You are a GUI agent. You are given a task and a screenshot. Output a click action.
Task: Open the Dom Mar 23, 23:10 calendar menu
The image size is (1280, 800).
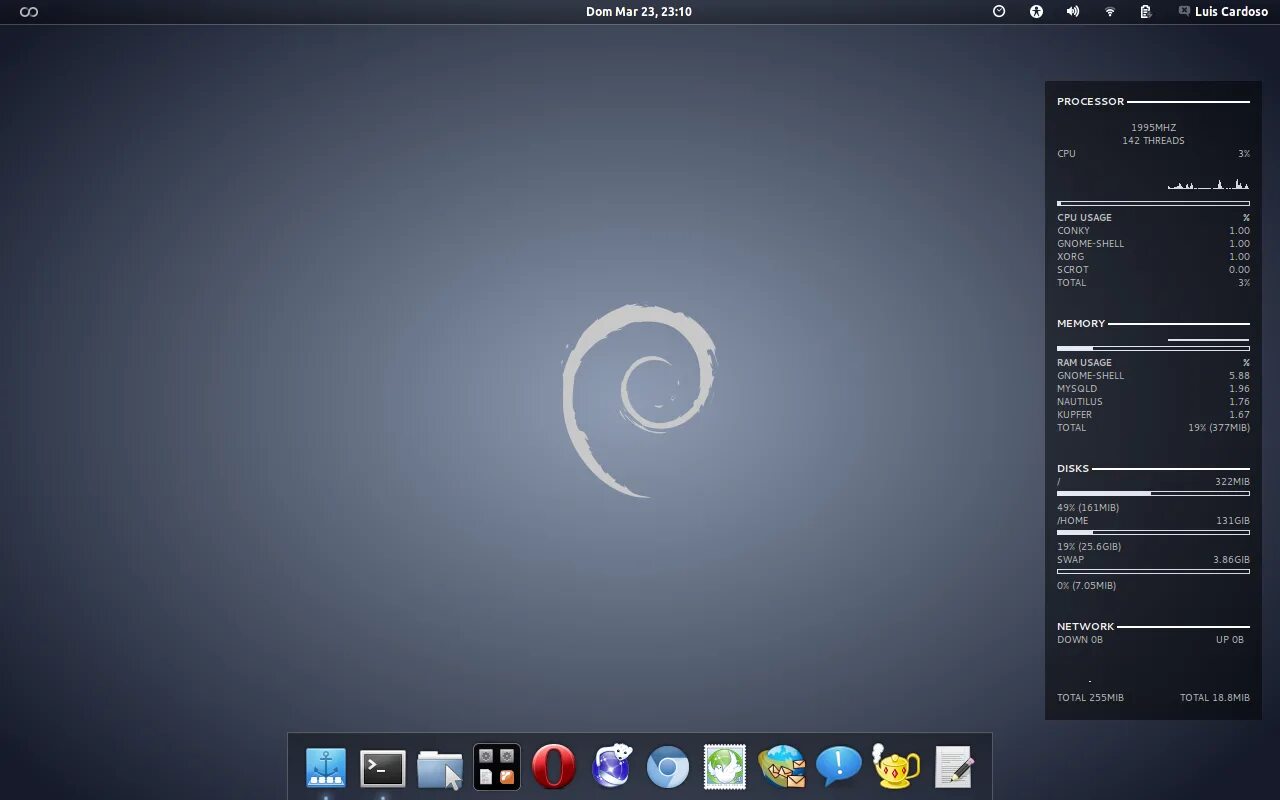[639, 12]
